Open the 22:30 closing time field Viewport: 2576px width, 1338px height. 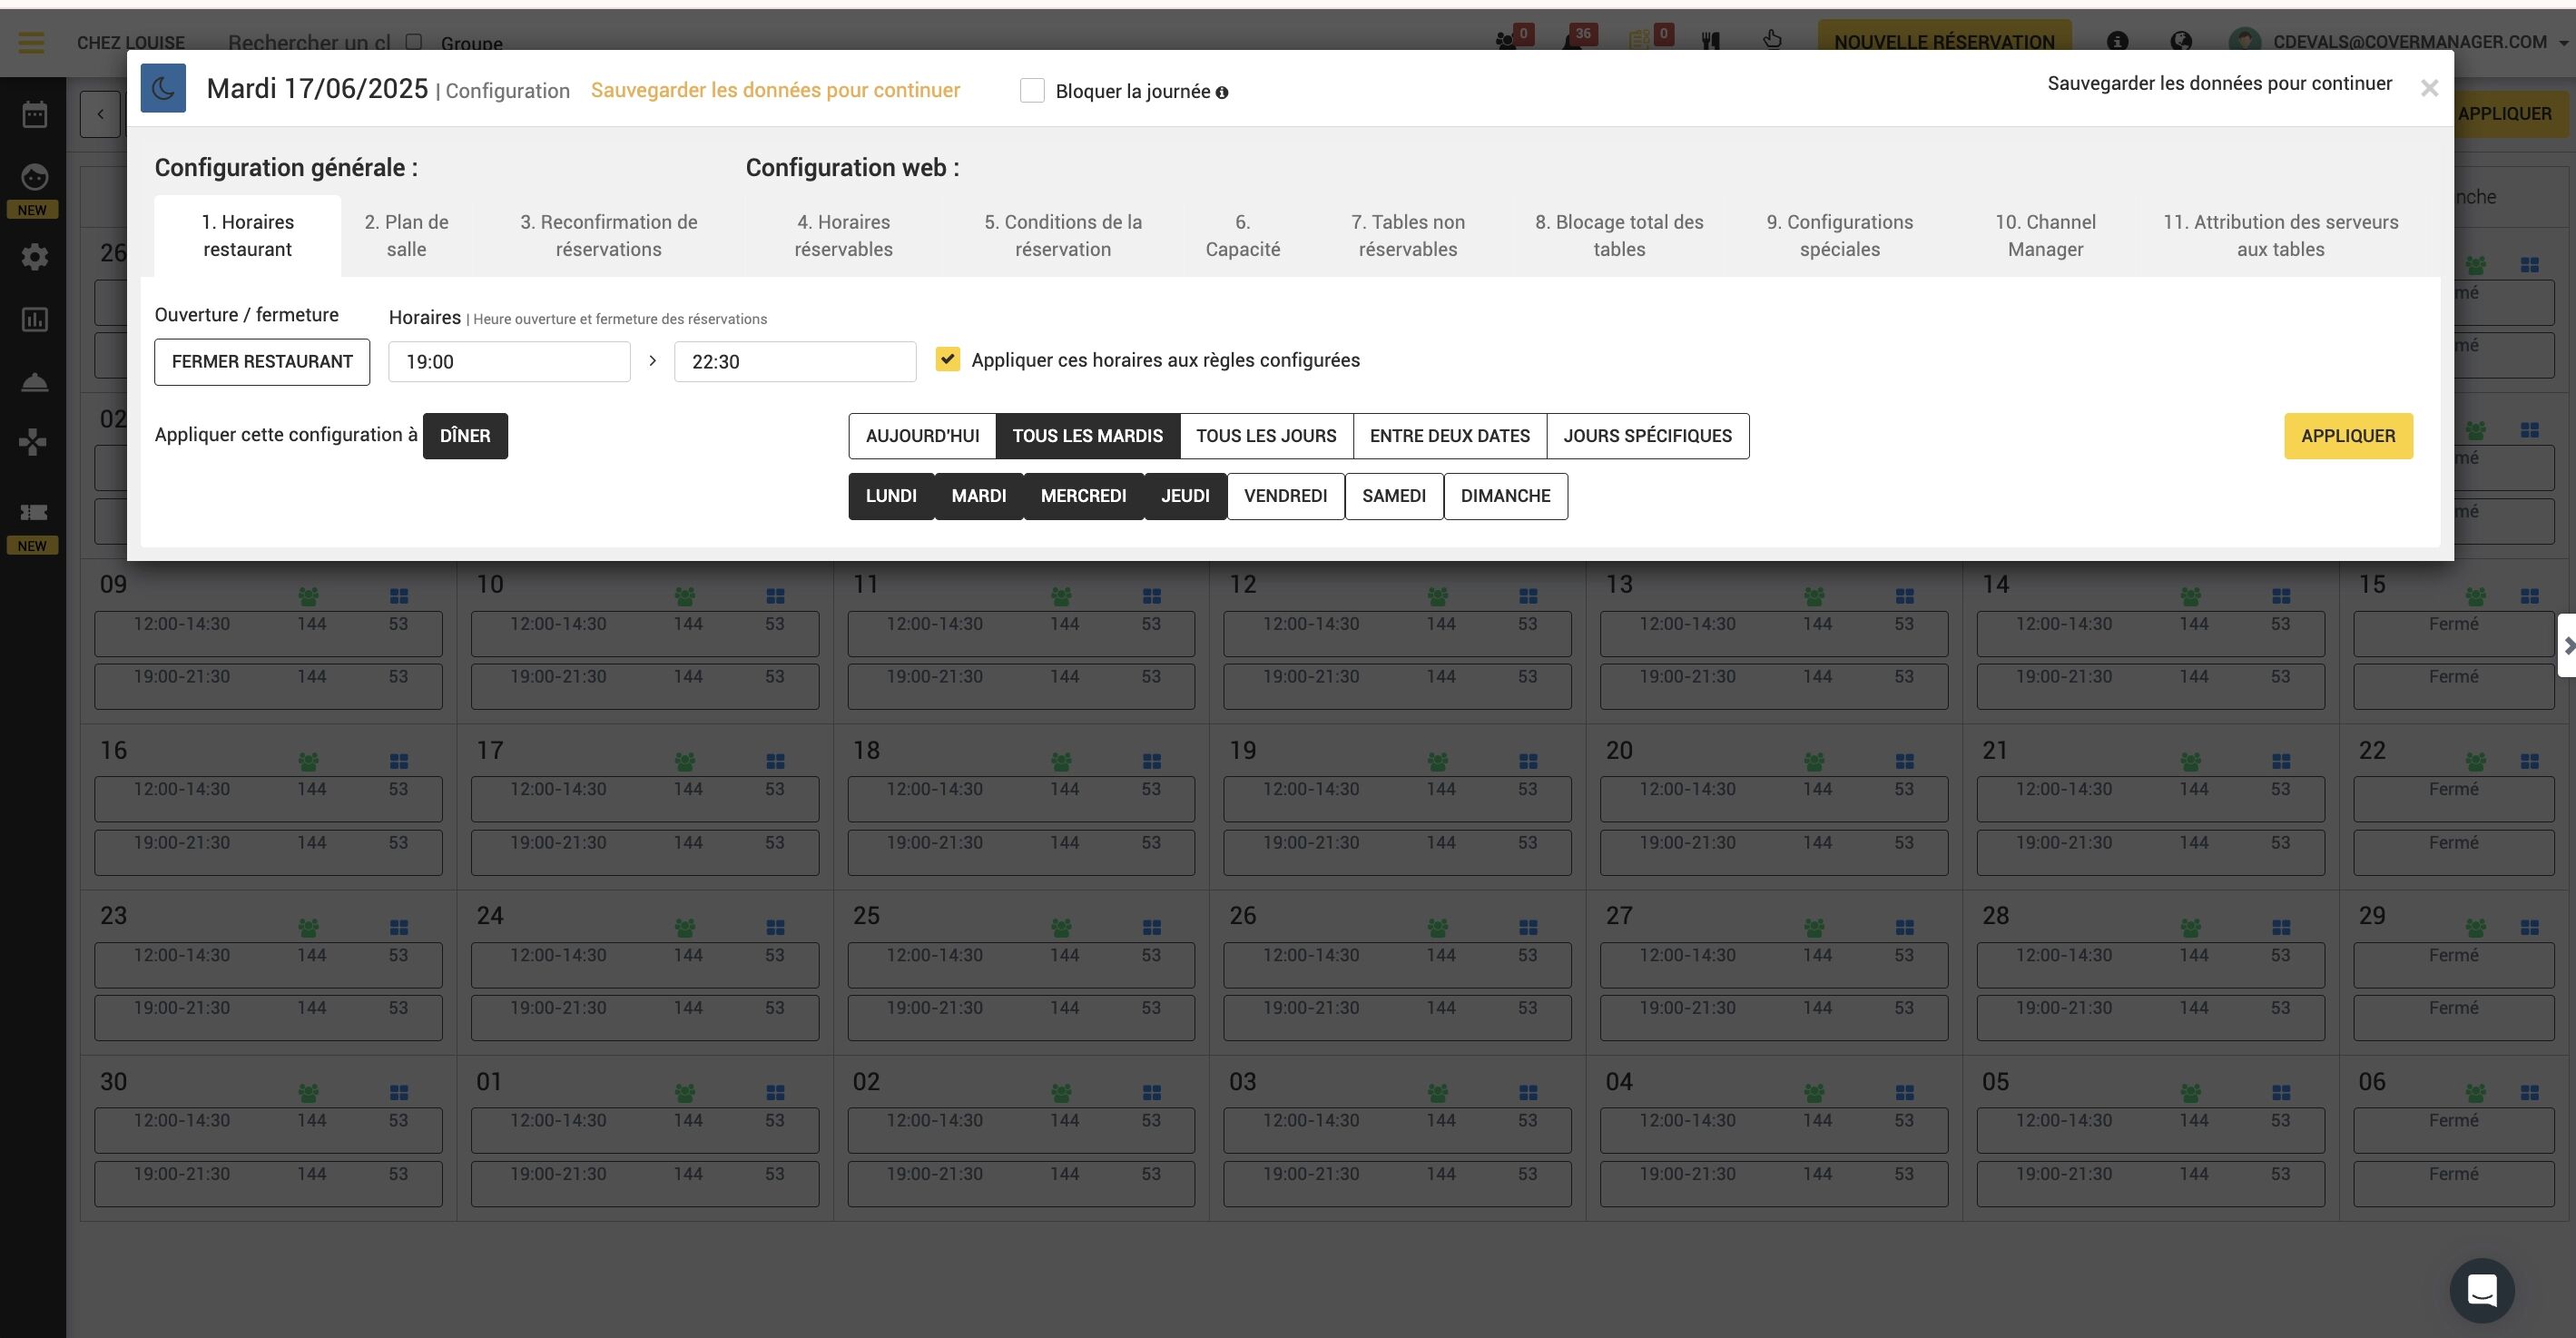pyautogui.click(x=795, y=362)
